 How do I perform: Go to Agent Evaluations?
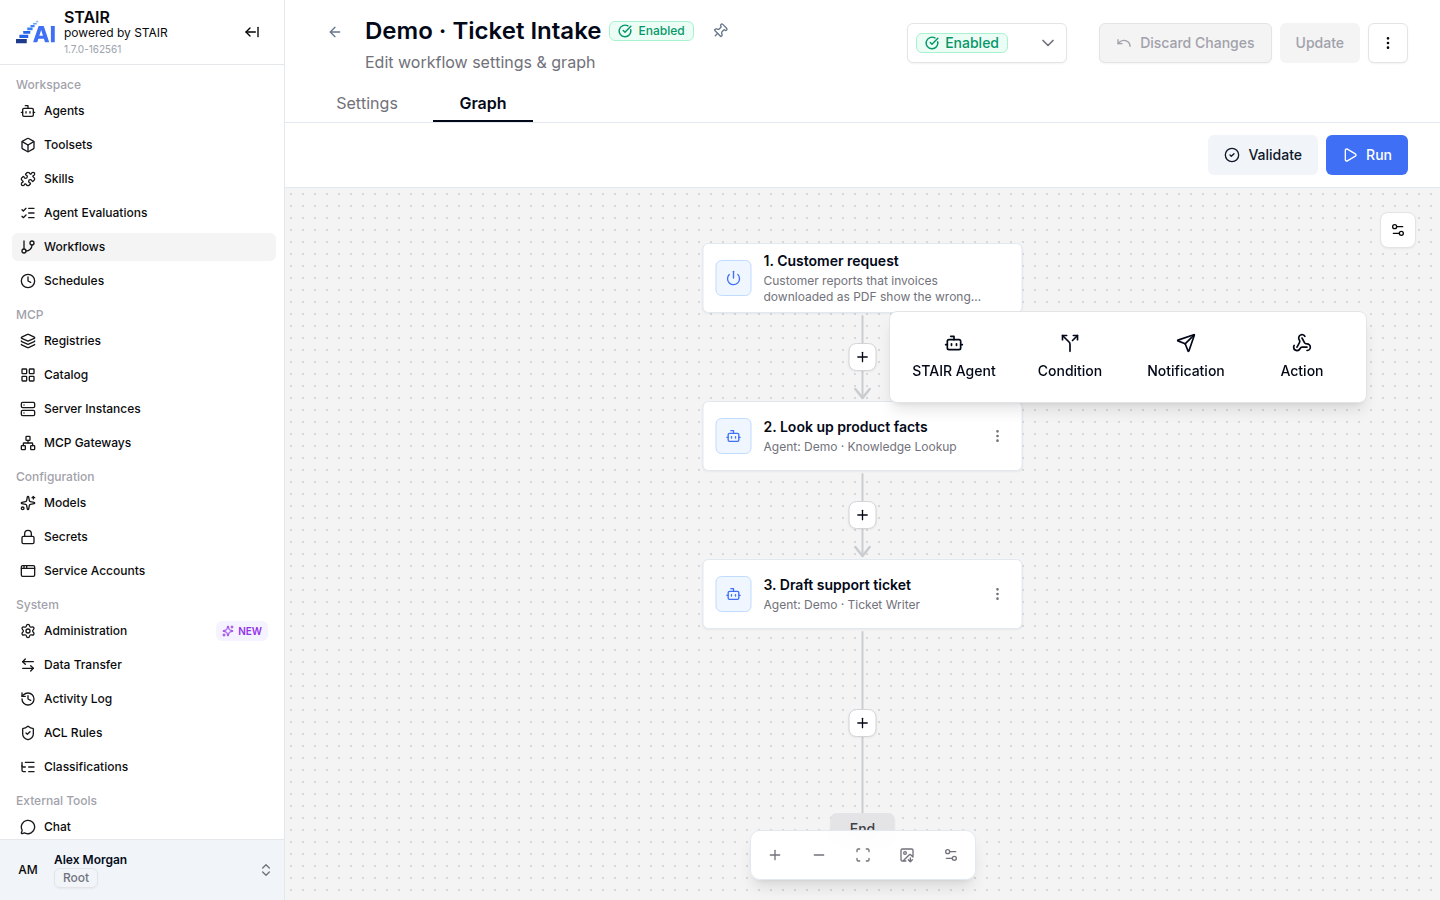(144, 213)
